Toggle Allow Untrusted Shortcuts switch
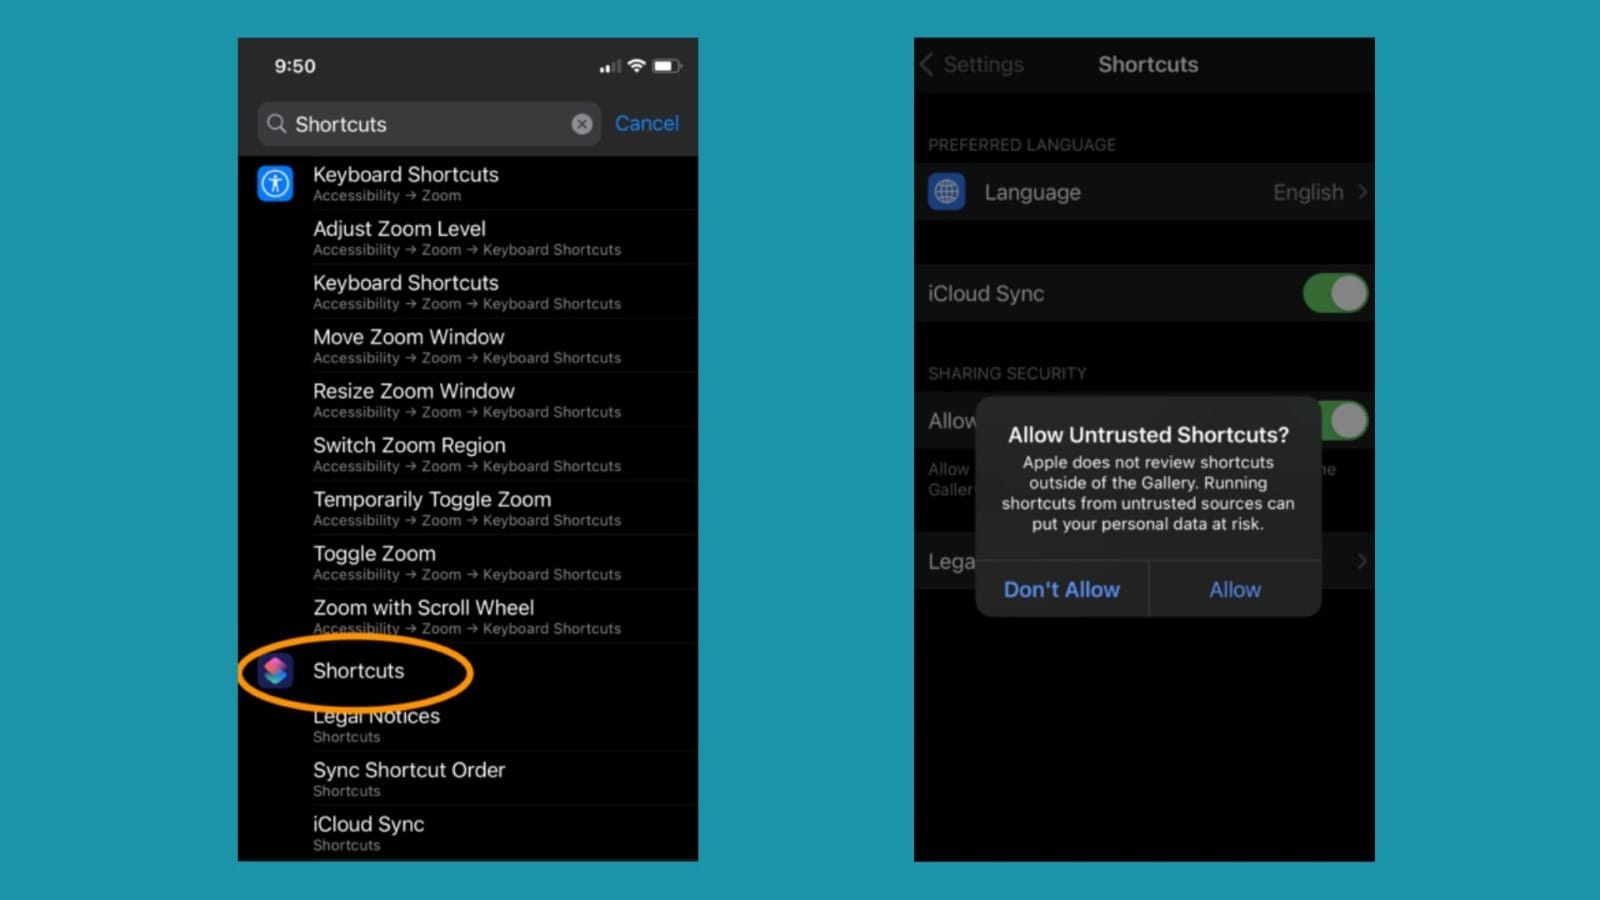1600x900 pixels. click(1345, 420)
